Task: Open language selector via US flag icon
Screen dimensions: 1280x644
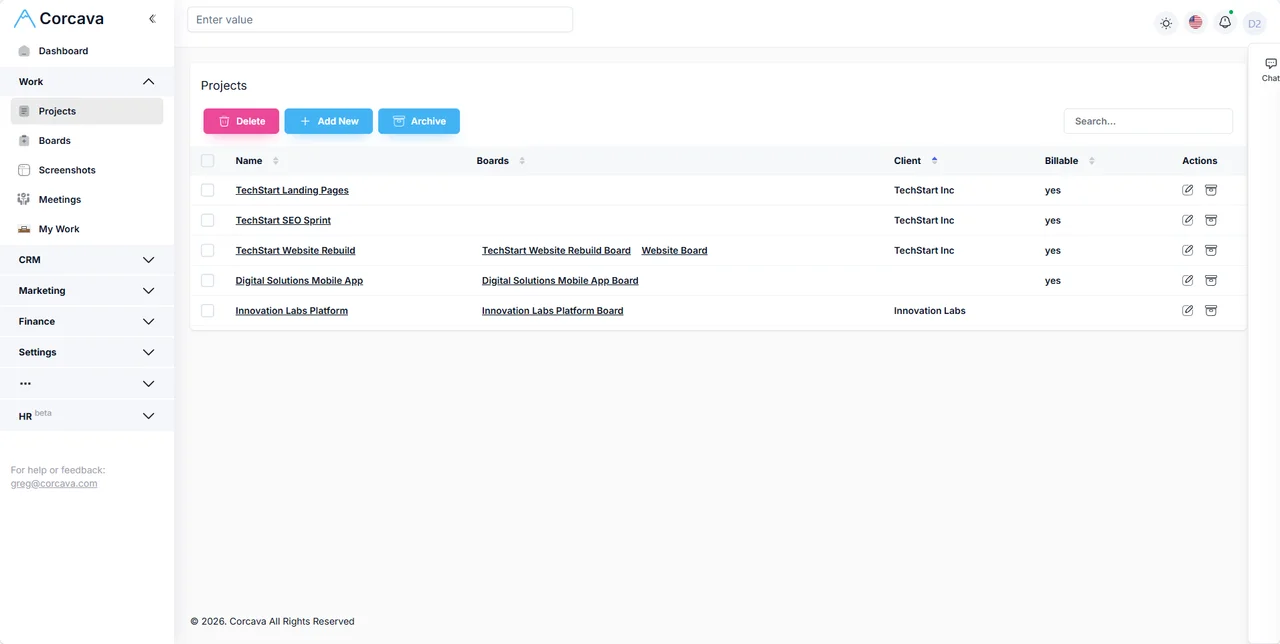Action: pyautogui.click(x=1195, y=22)
